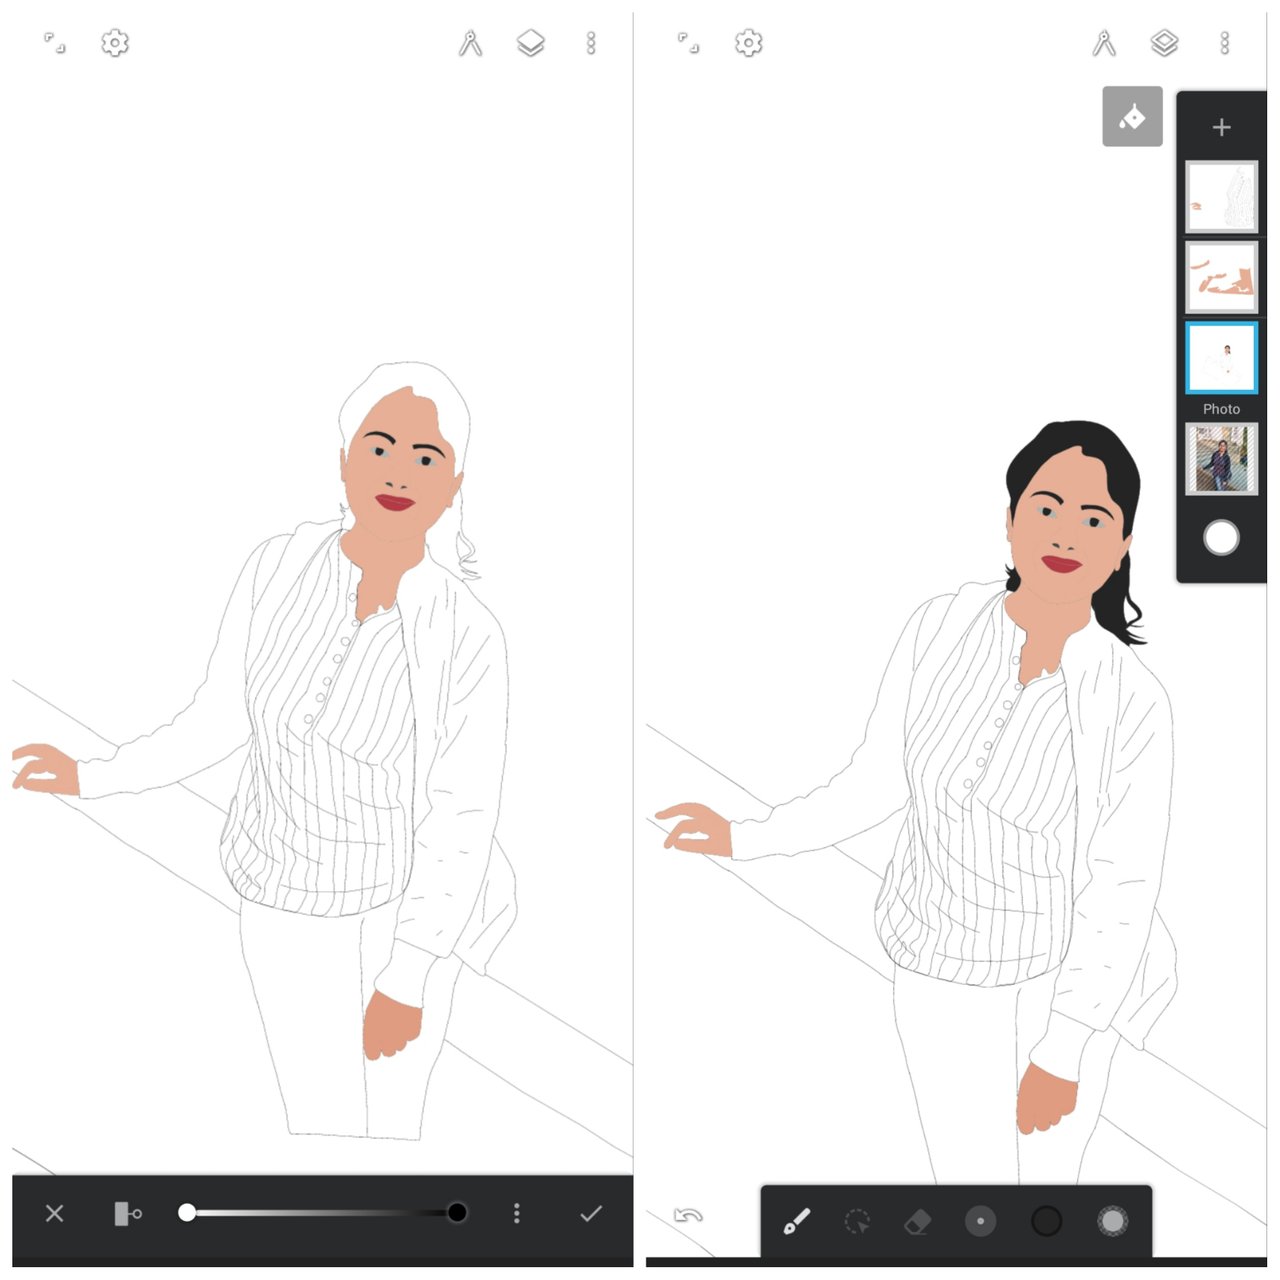Undo last stroke with arrow icon
Screen dimensions: 1280x1280
pyautogui.click(x=688, y=1216)
